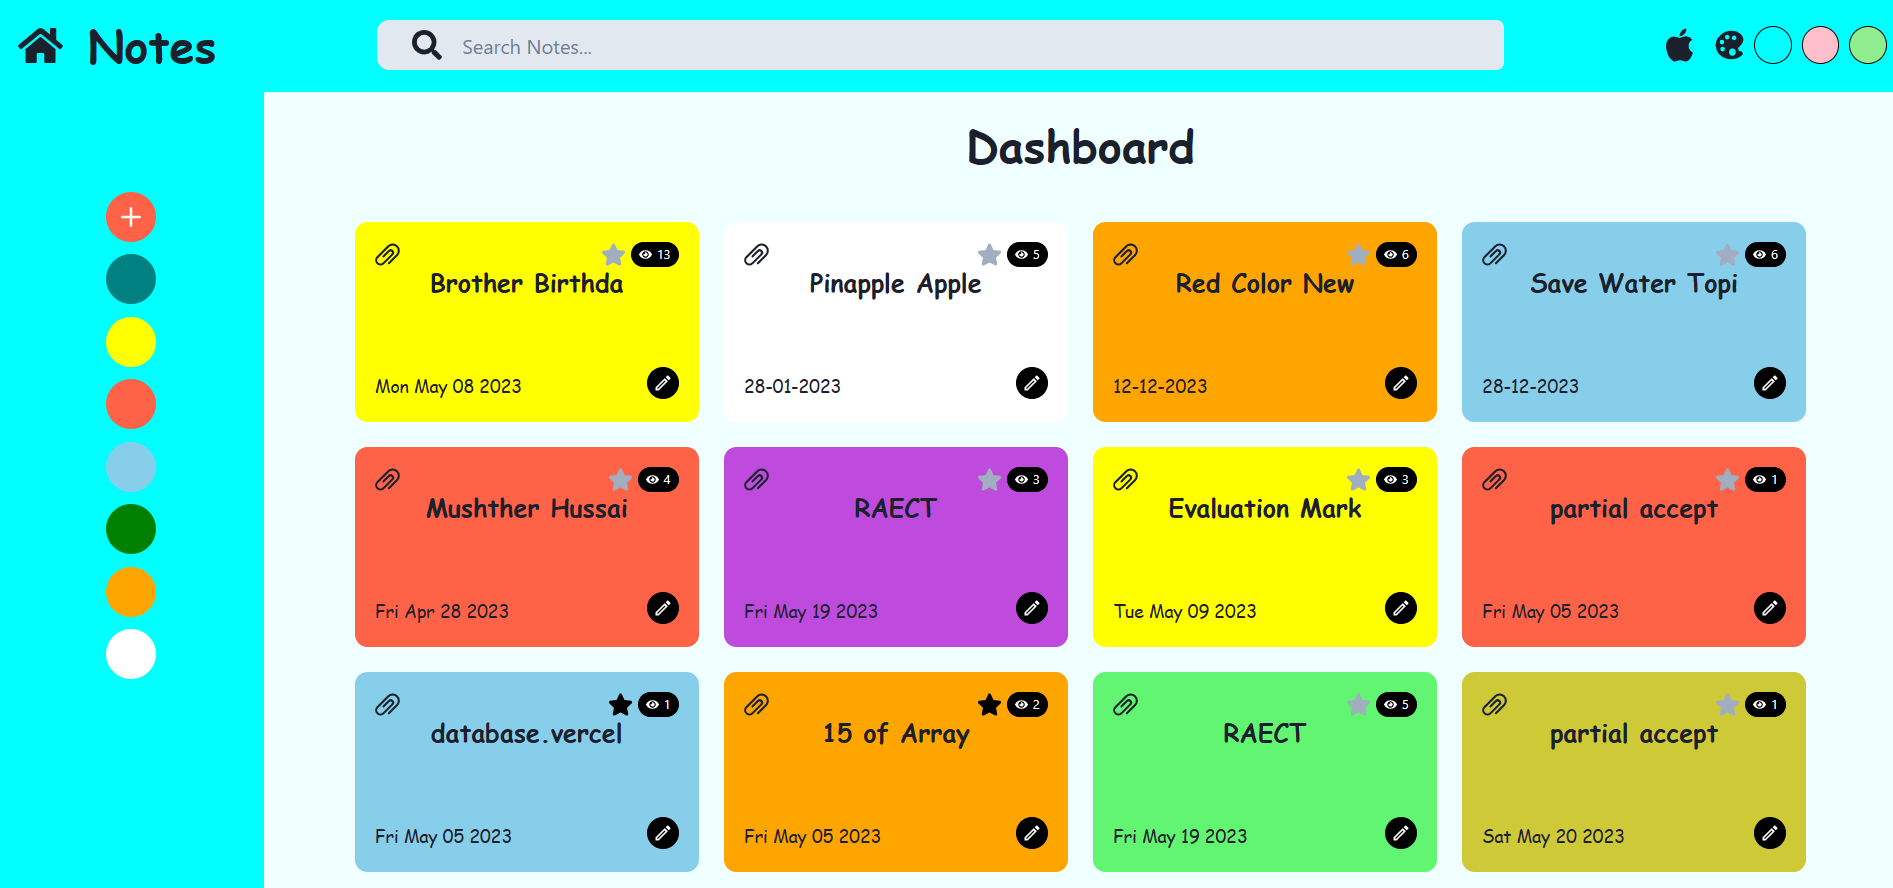This screenshot has width=1893, height=888.
Task: Click the Home icon beside Notes
Action: point(41,46)
